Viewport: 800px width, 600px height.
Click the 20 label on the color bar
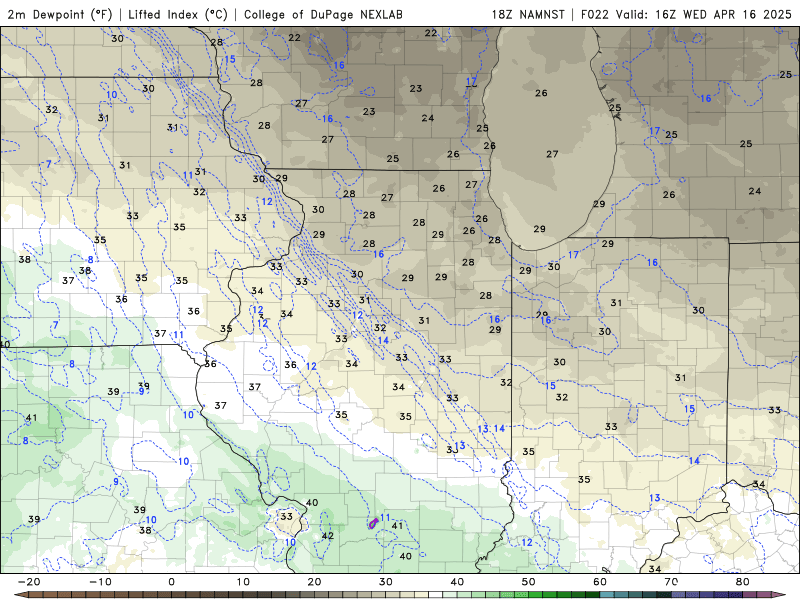[x=314, y=582]
